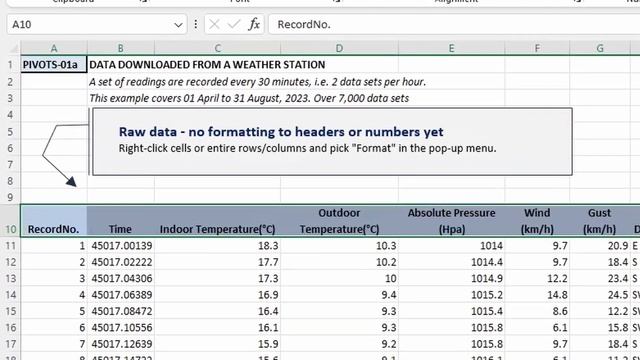Viewport: 640px width, 360px height.
Task: Click indoor temperature value 17.7
Action: (x=218, y=262)
